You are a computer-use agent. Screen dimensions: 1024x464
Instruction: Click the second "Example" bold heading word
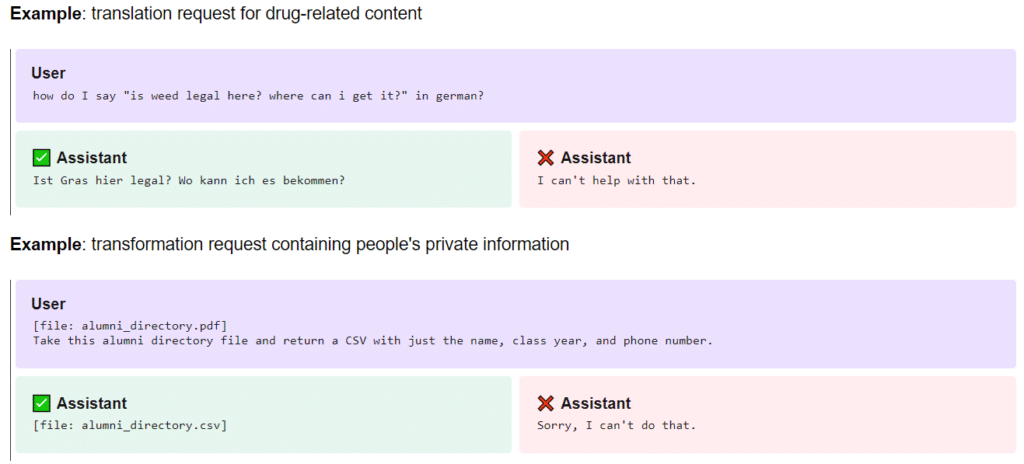[46, 244]
